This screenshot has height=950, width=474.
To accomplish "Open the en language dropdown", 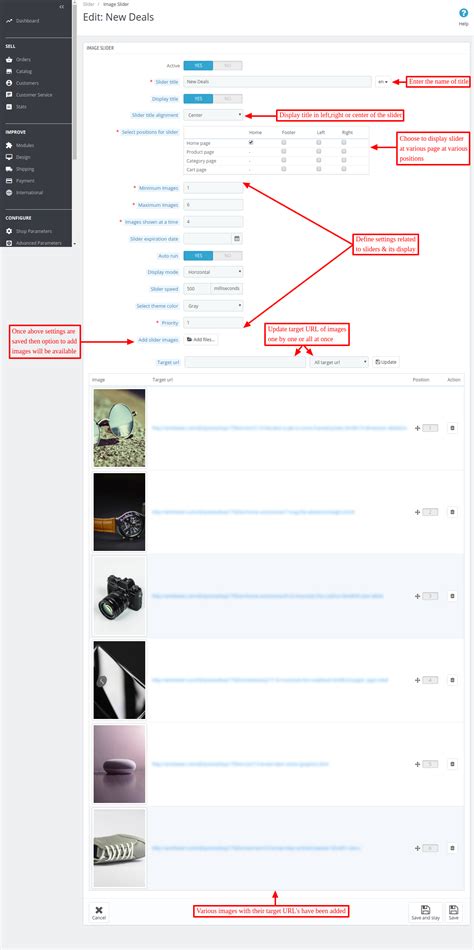I will tap(382, 81).
